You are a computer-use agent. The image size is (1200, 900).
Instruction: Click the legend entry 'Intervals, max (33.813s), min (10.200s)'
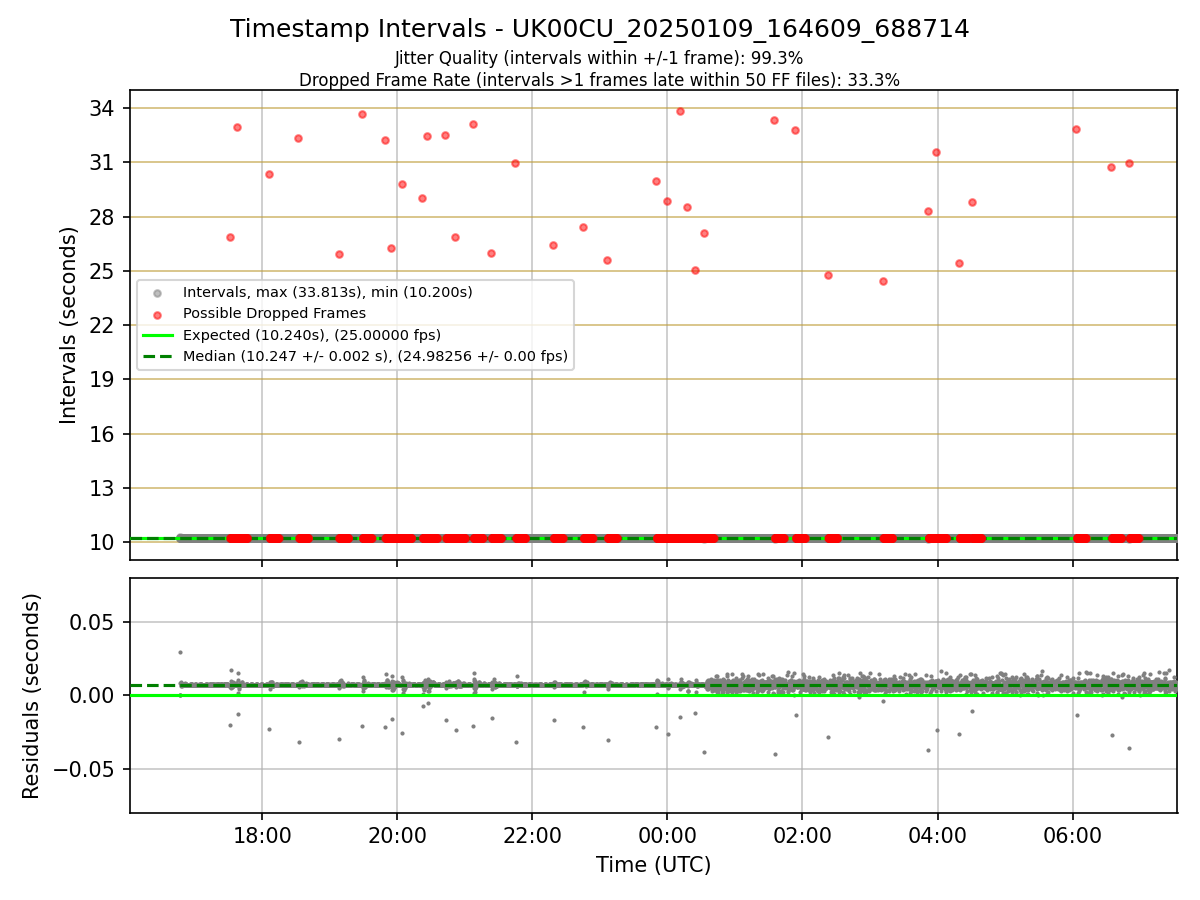tap(327, 292)
